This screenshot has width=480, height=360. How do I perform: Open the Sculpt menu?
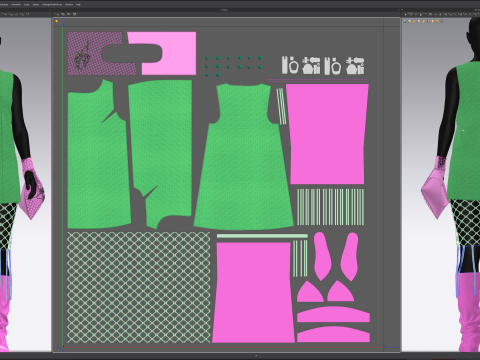[x=27, y=5]
